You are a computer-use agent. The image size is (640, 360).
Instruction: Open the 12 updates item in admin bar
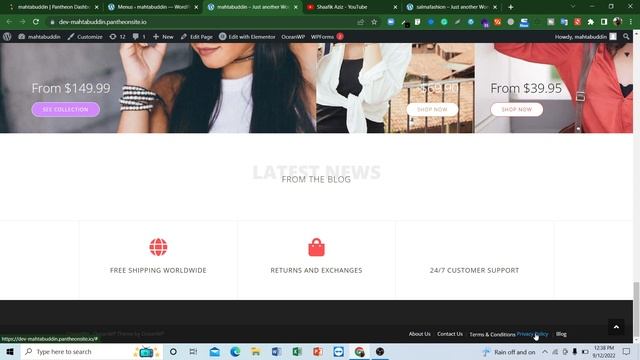pos(117,37)
